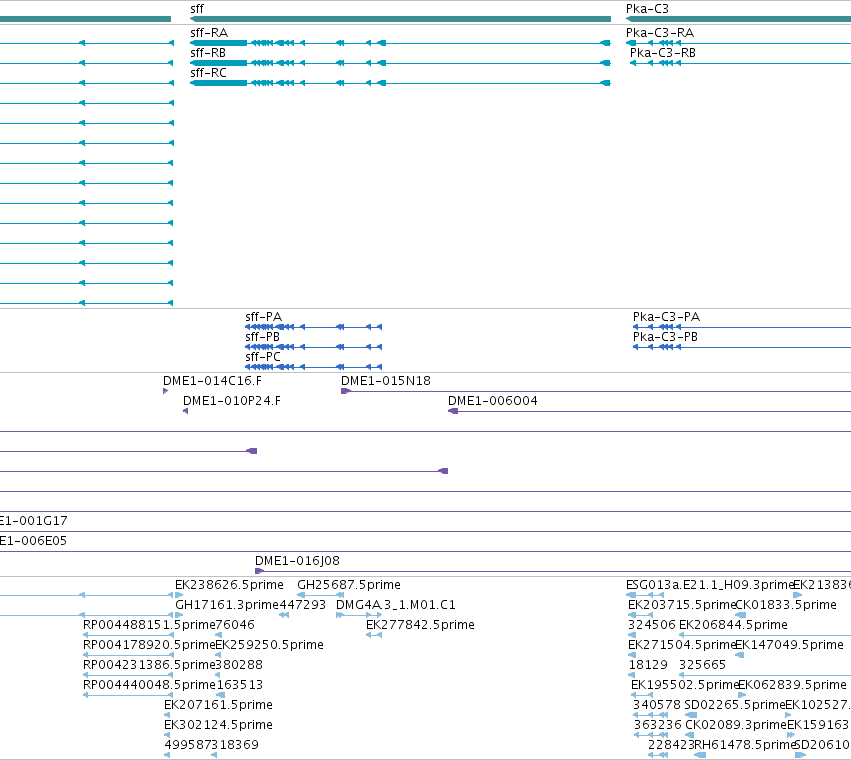Select the sff gene label

click(x=197, y=9)
